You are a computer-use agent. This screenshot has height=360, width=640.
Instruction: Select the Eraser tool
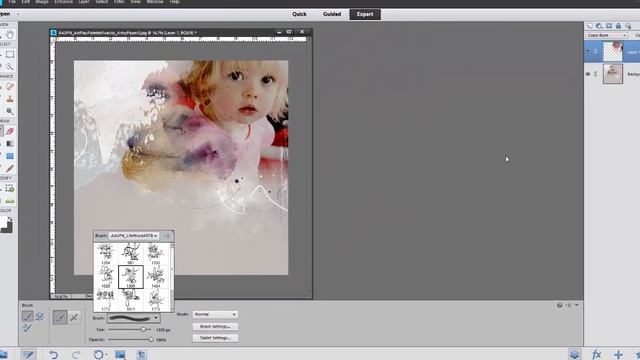[x=10, y=131]
